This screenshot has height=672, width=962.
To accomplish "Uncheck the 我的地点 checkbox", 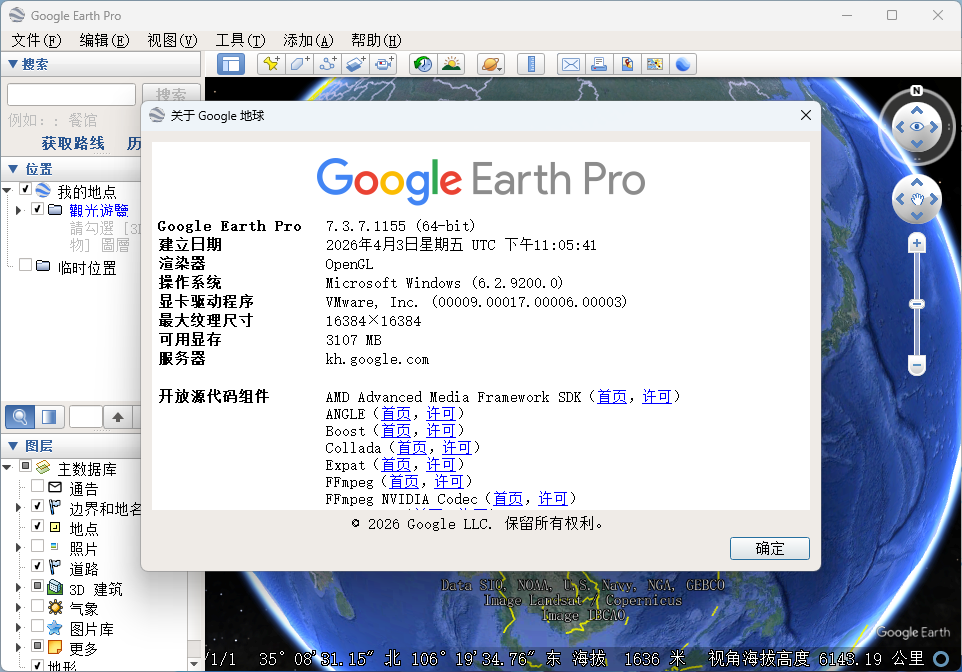I will pyautogui.click(x=26, y=189).
